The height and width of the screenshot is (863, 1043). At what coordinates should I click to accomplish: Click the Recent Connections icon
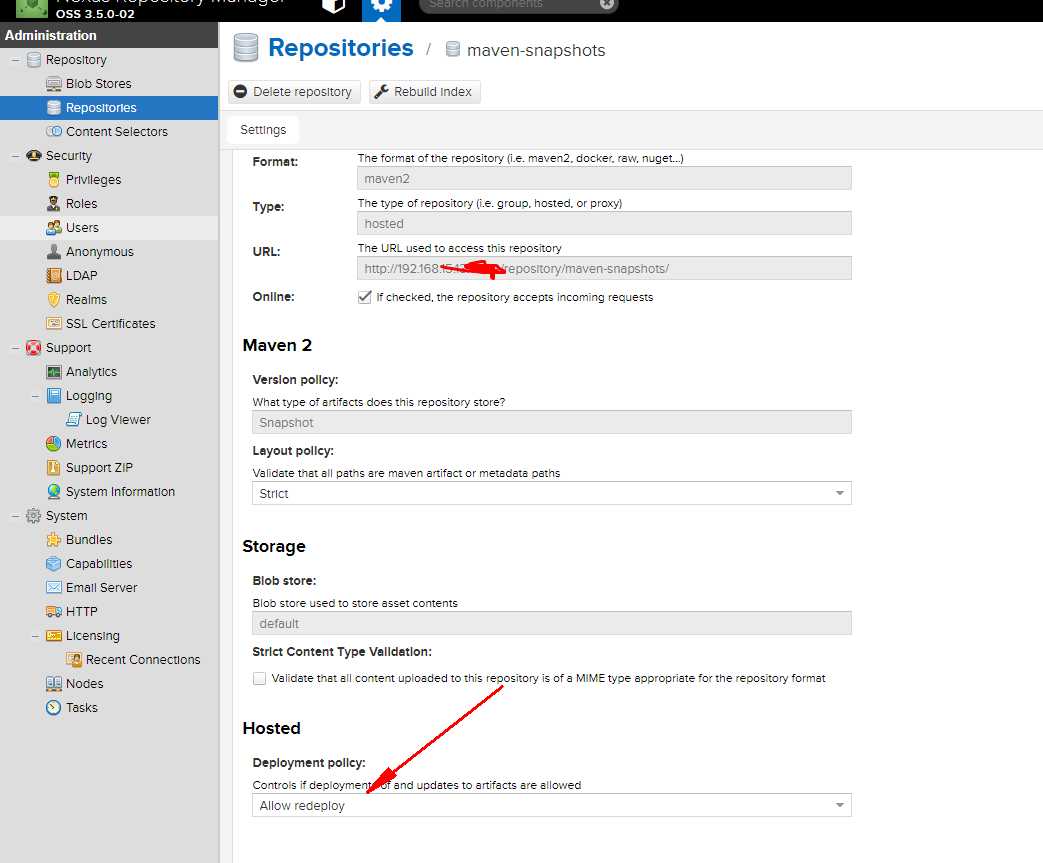[74, 659]
